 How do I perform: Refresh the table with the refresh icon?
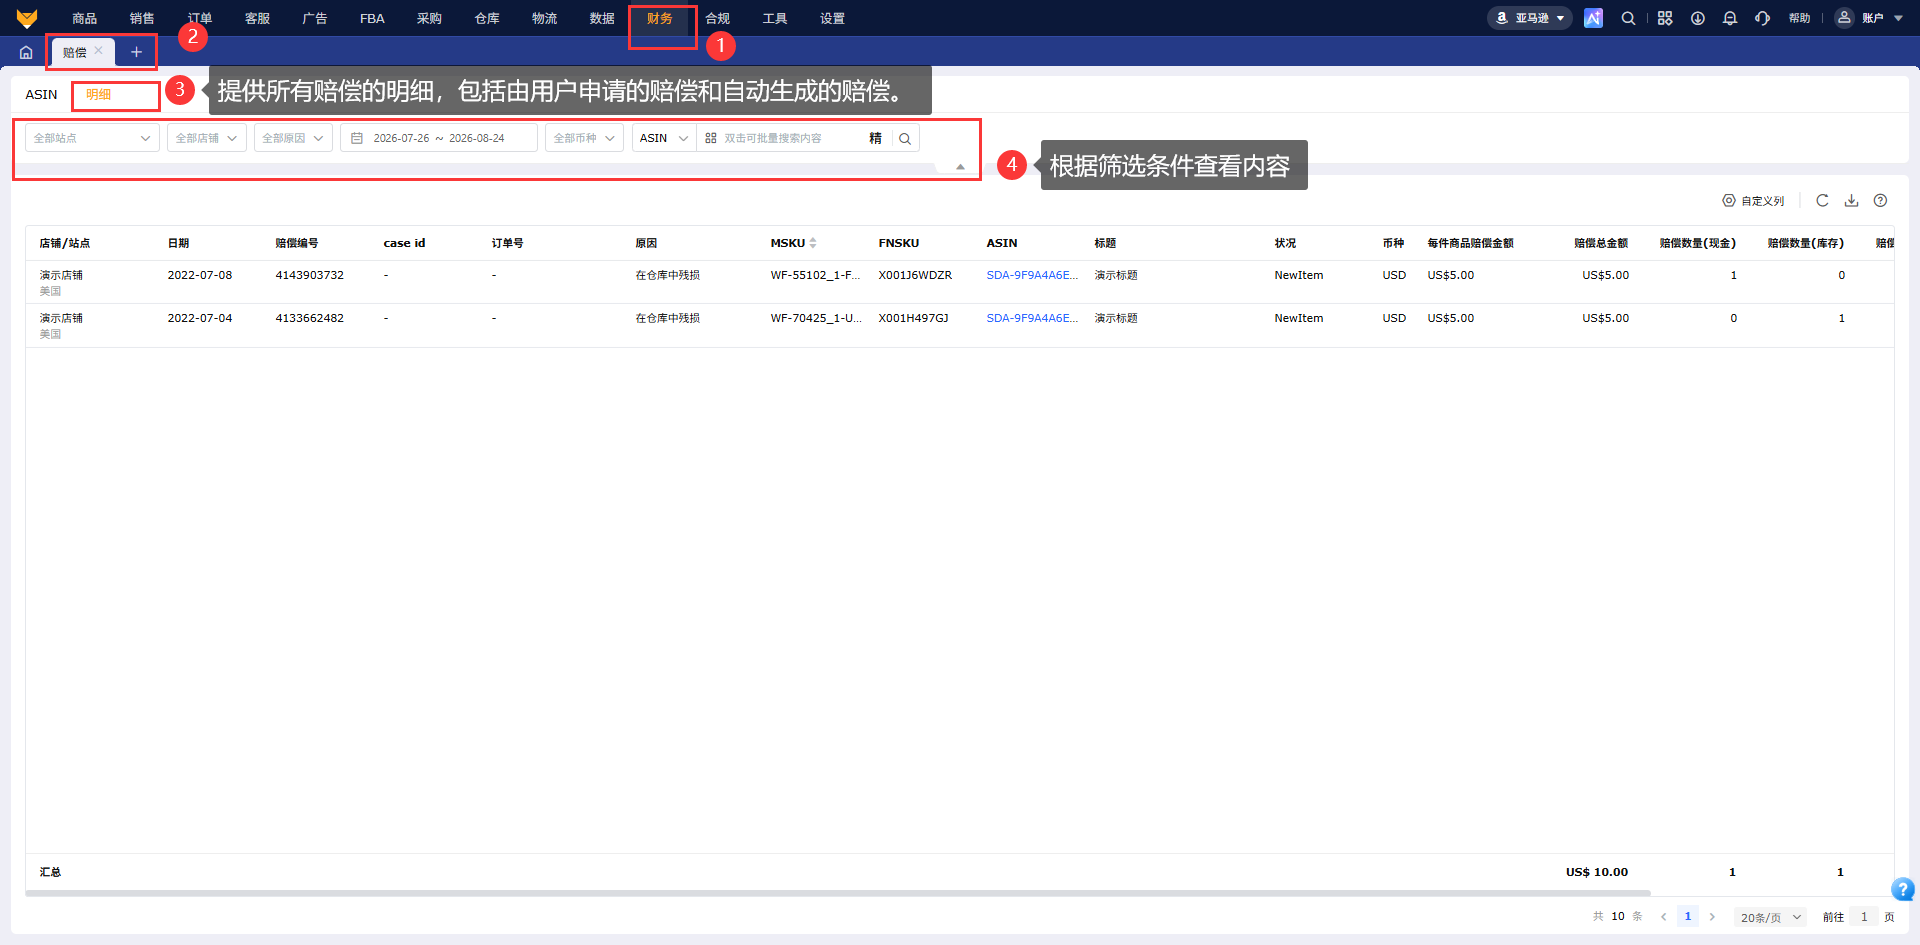point(1822,200)
